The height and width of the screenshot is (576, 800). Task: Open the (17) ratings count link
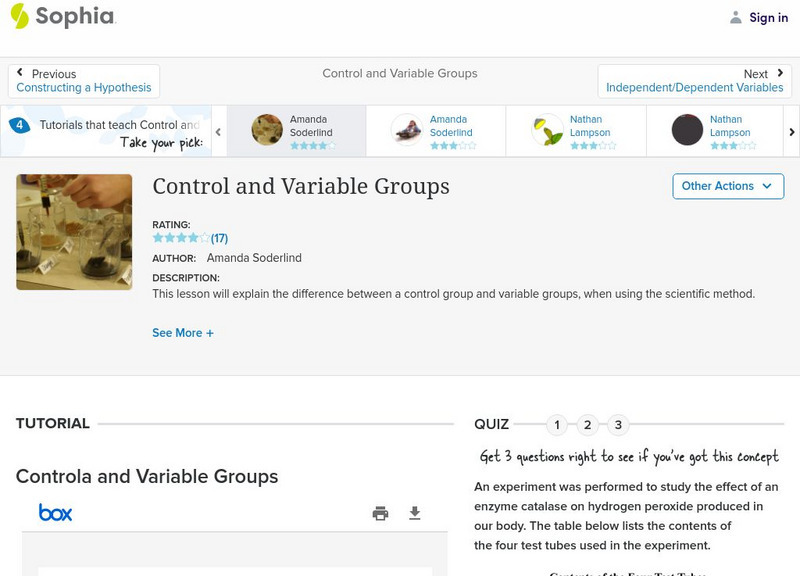click(219, 238)
